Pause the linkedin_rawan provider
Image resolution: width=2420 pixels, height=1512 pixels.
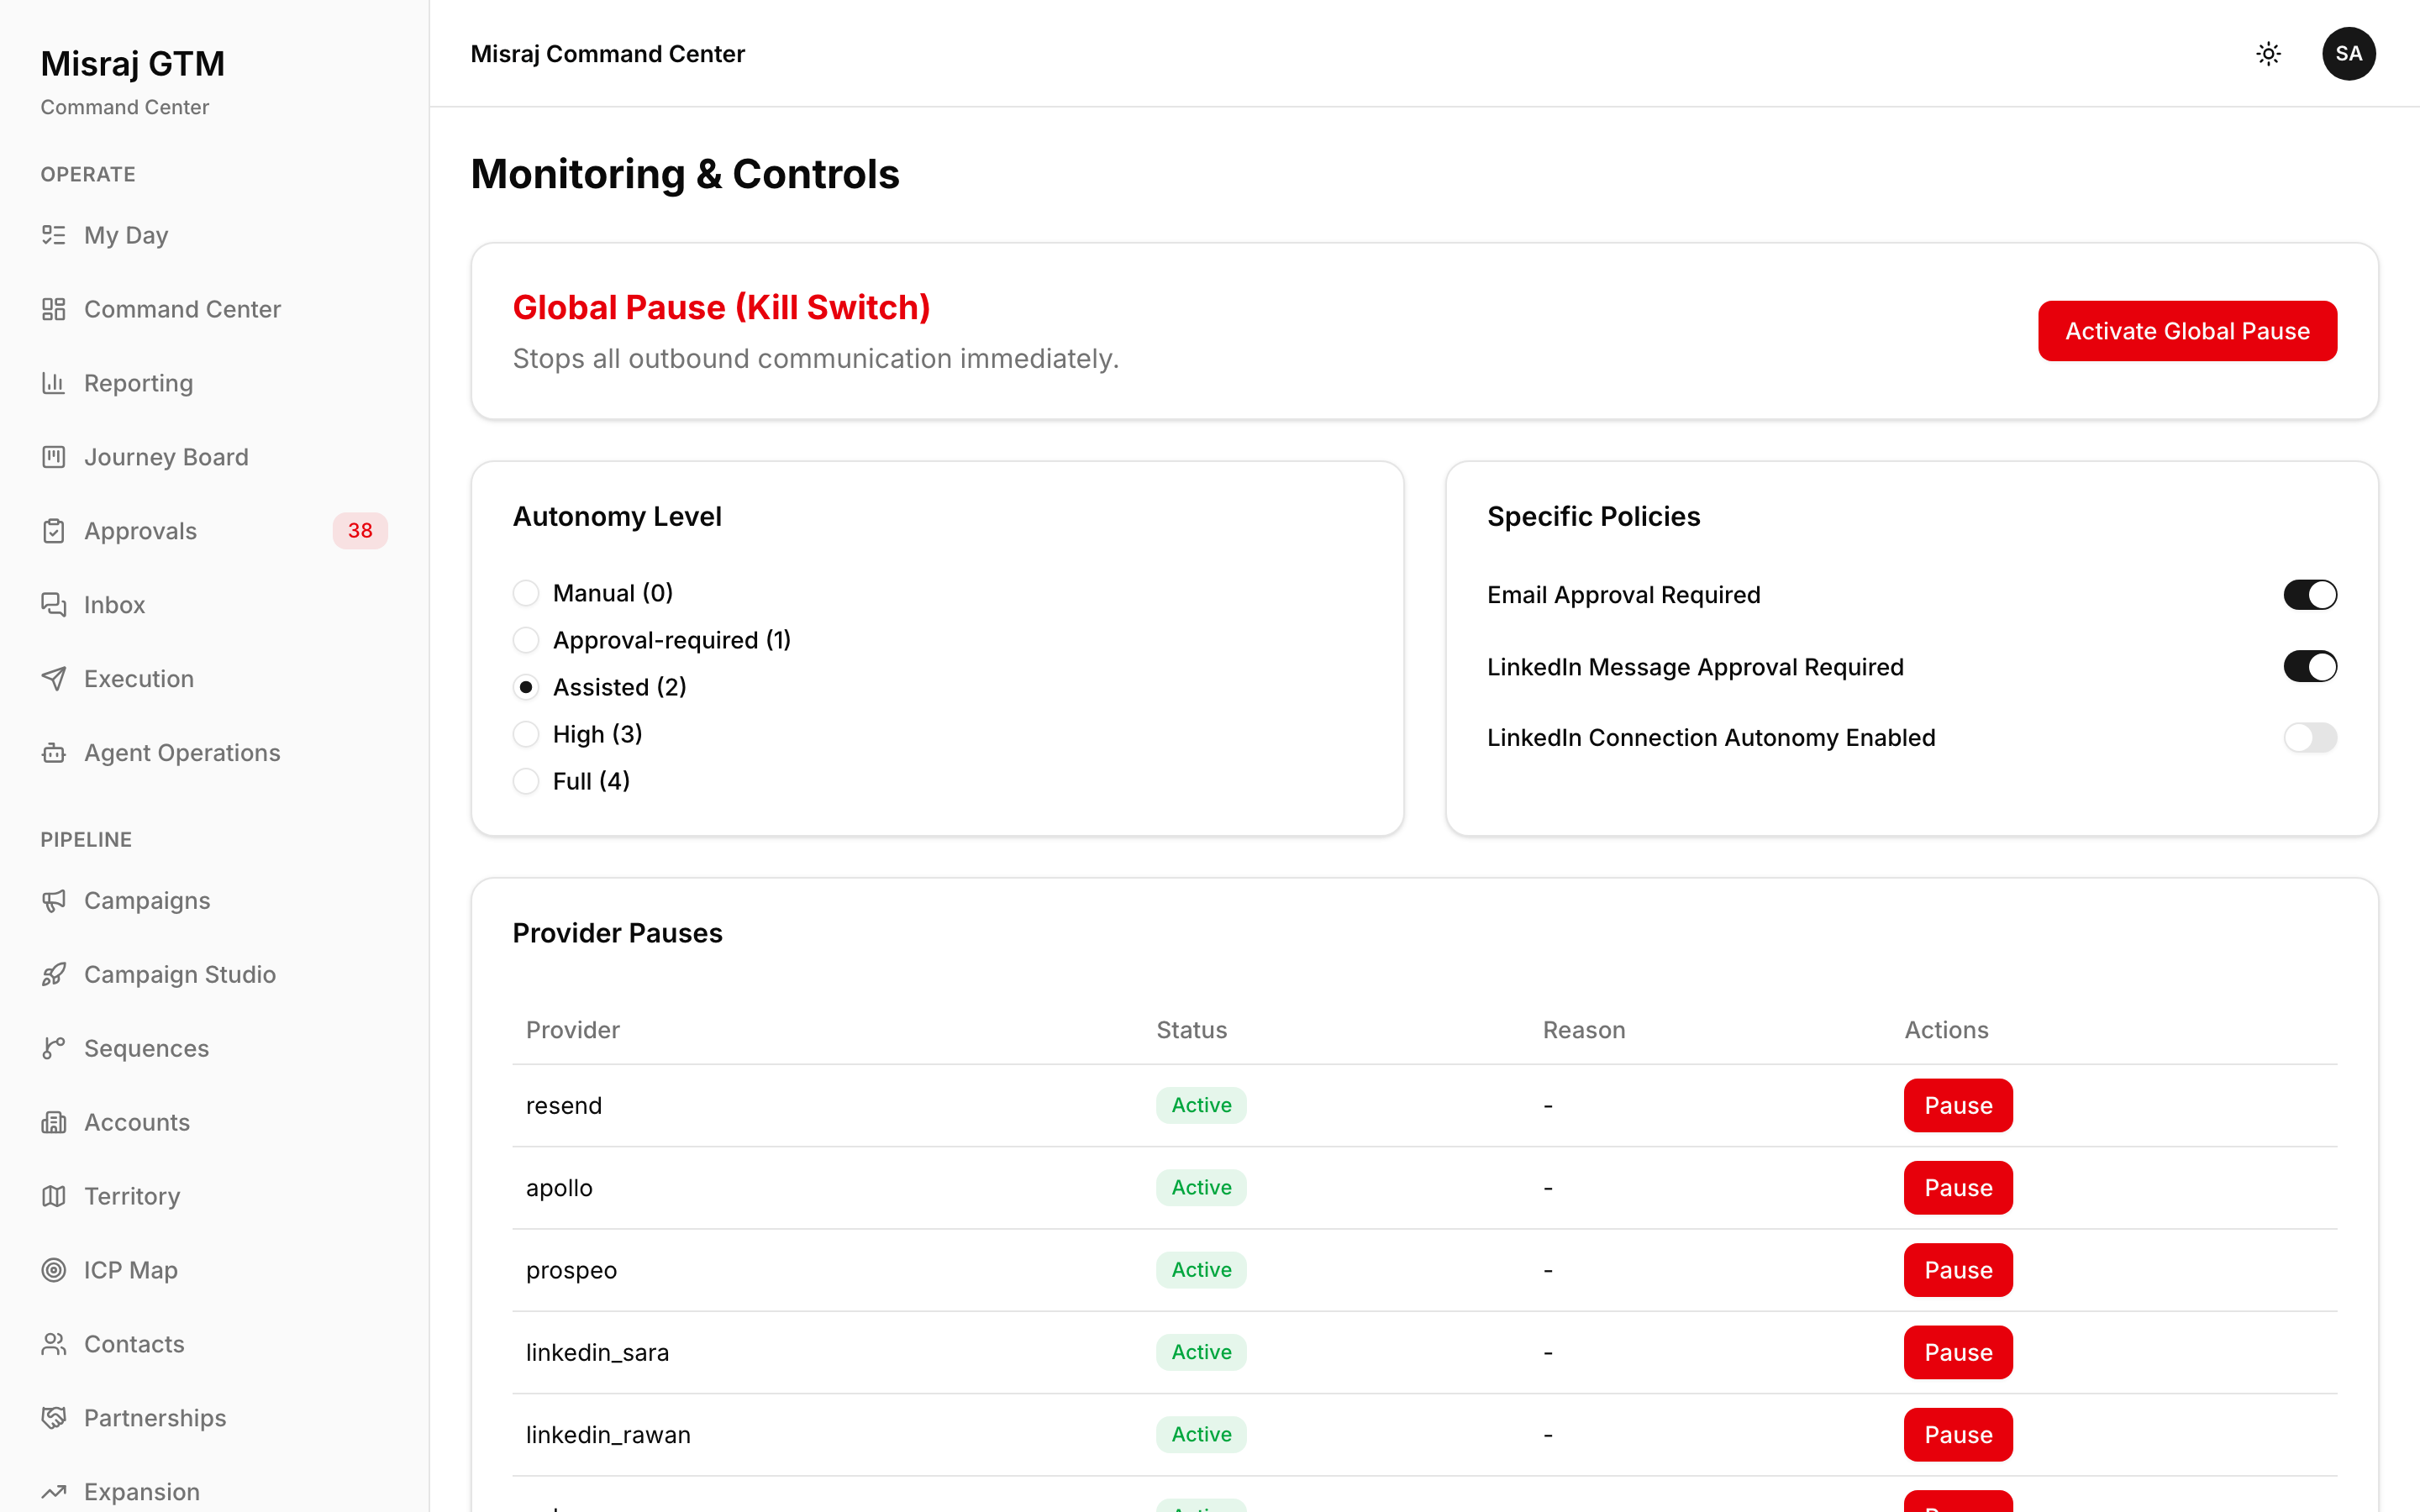(x=1958, y=1435)
